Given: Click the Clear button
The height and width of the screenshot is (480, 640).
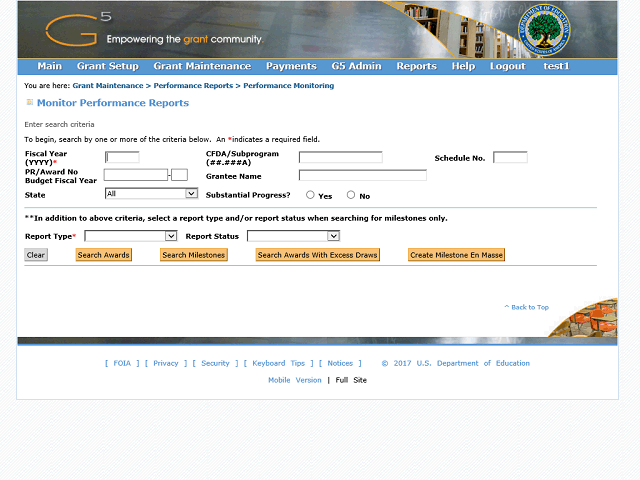Looking at the screenshot, I should [36, 255].
